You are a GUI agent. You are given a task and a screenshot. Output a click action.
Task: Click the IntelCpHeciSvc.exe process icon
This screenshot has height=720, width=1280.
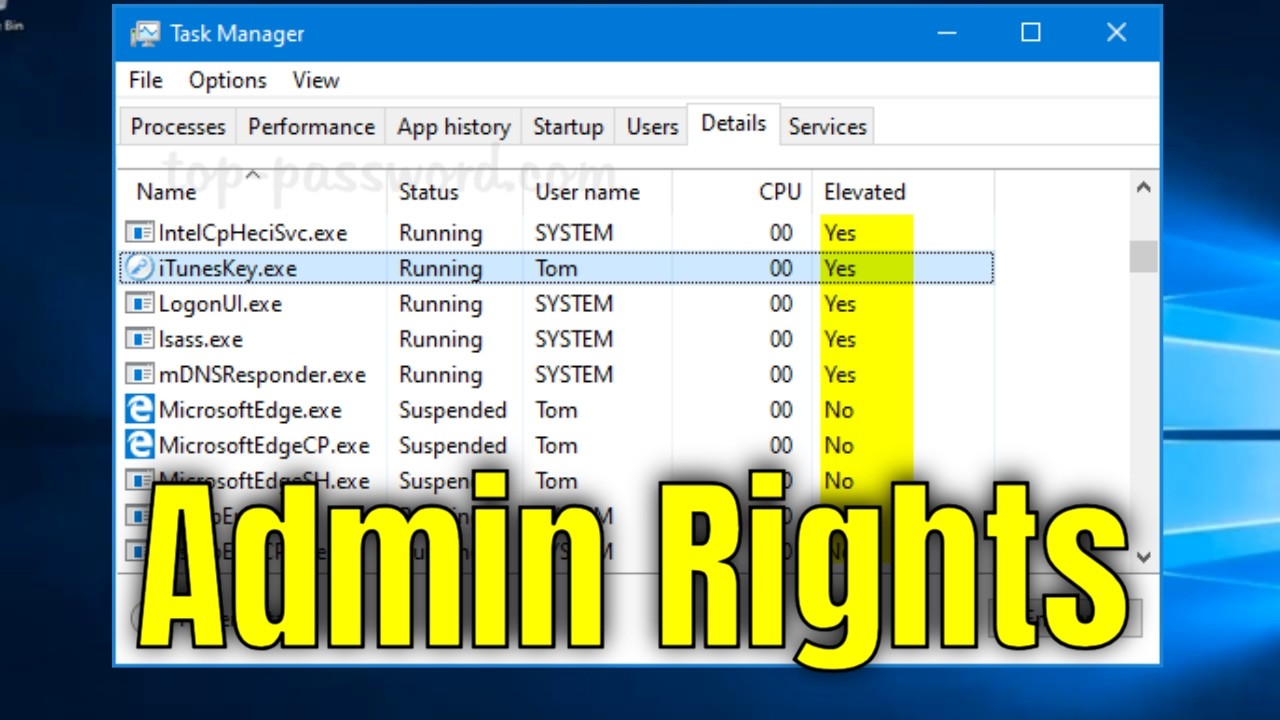139,233
